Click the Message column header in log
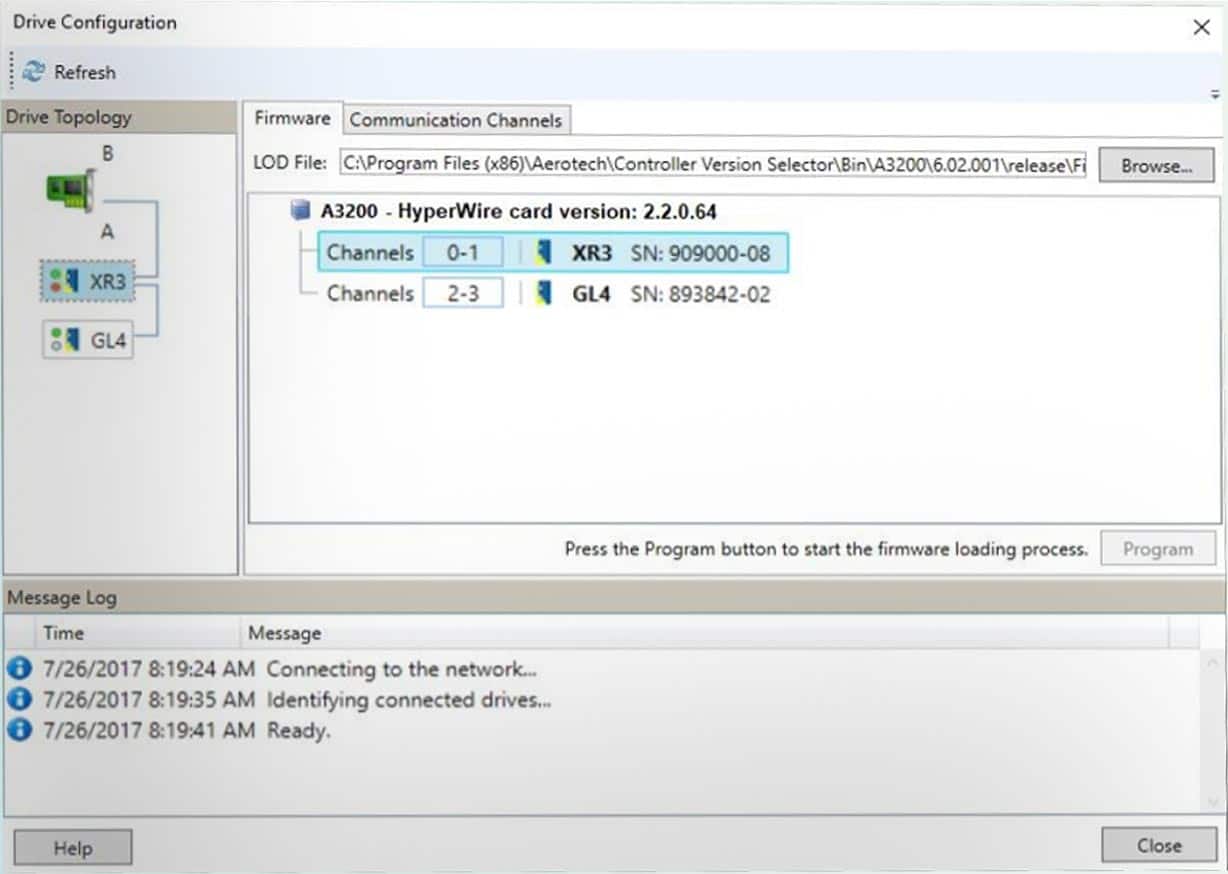 click(x=285, y=633)
